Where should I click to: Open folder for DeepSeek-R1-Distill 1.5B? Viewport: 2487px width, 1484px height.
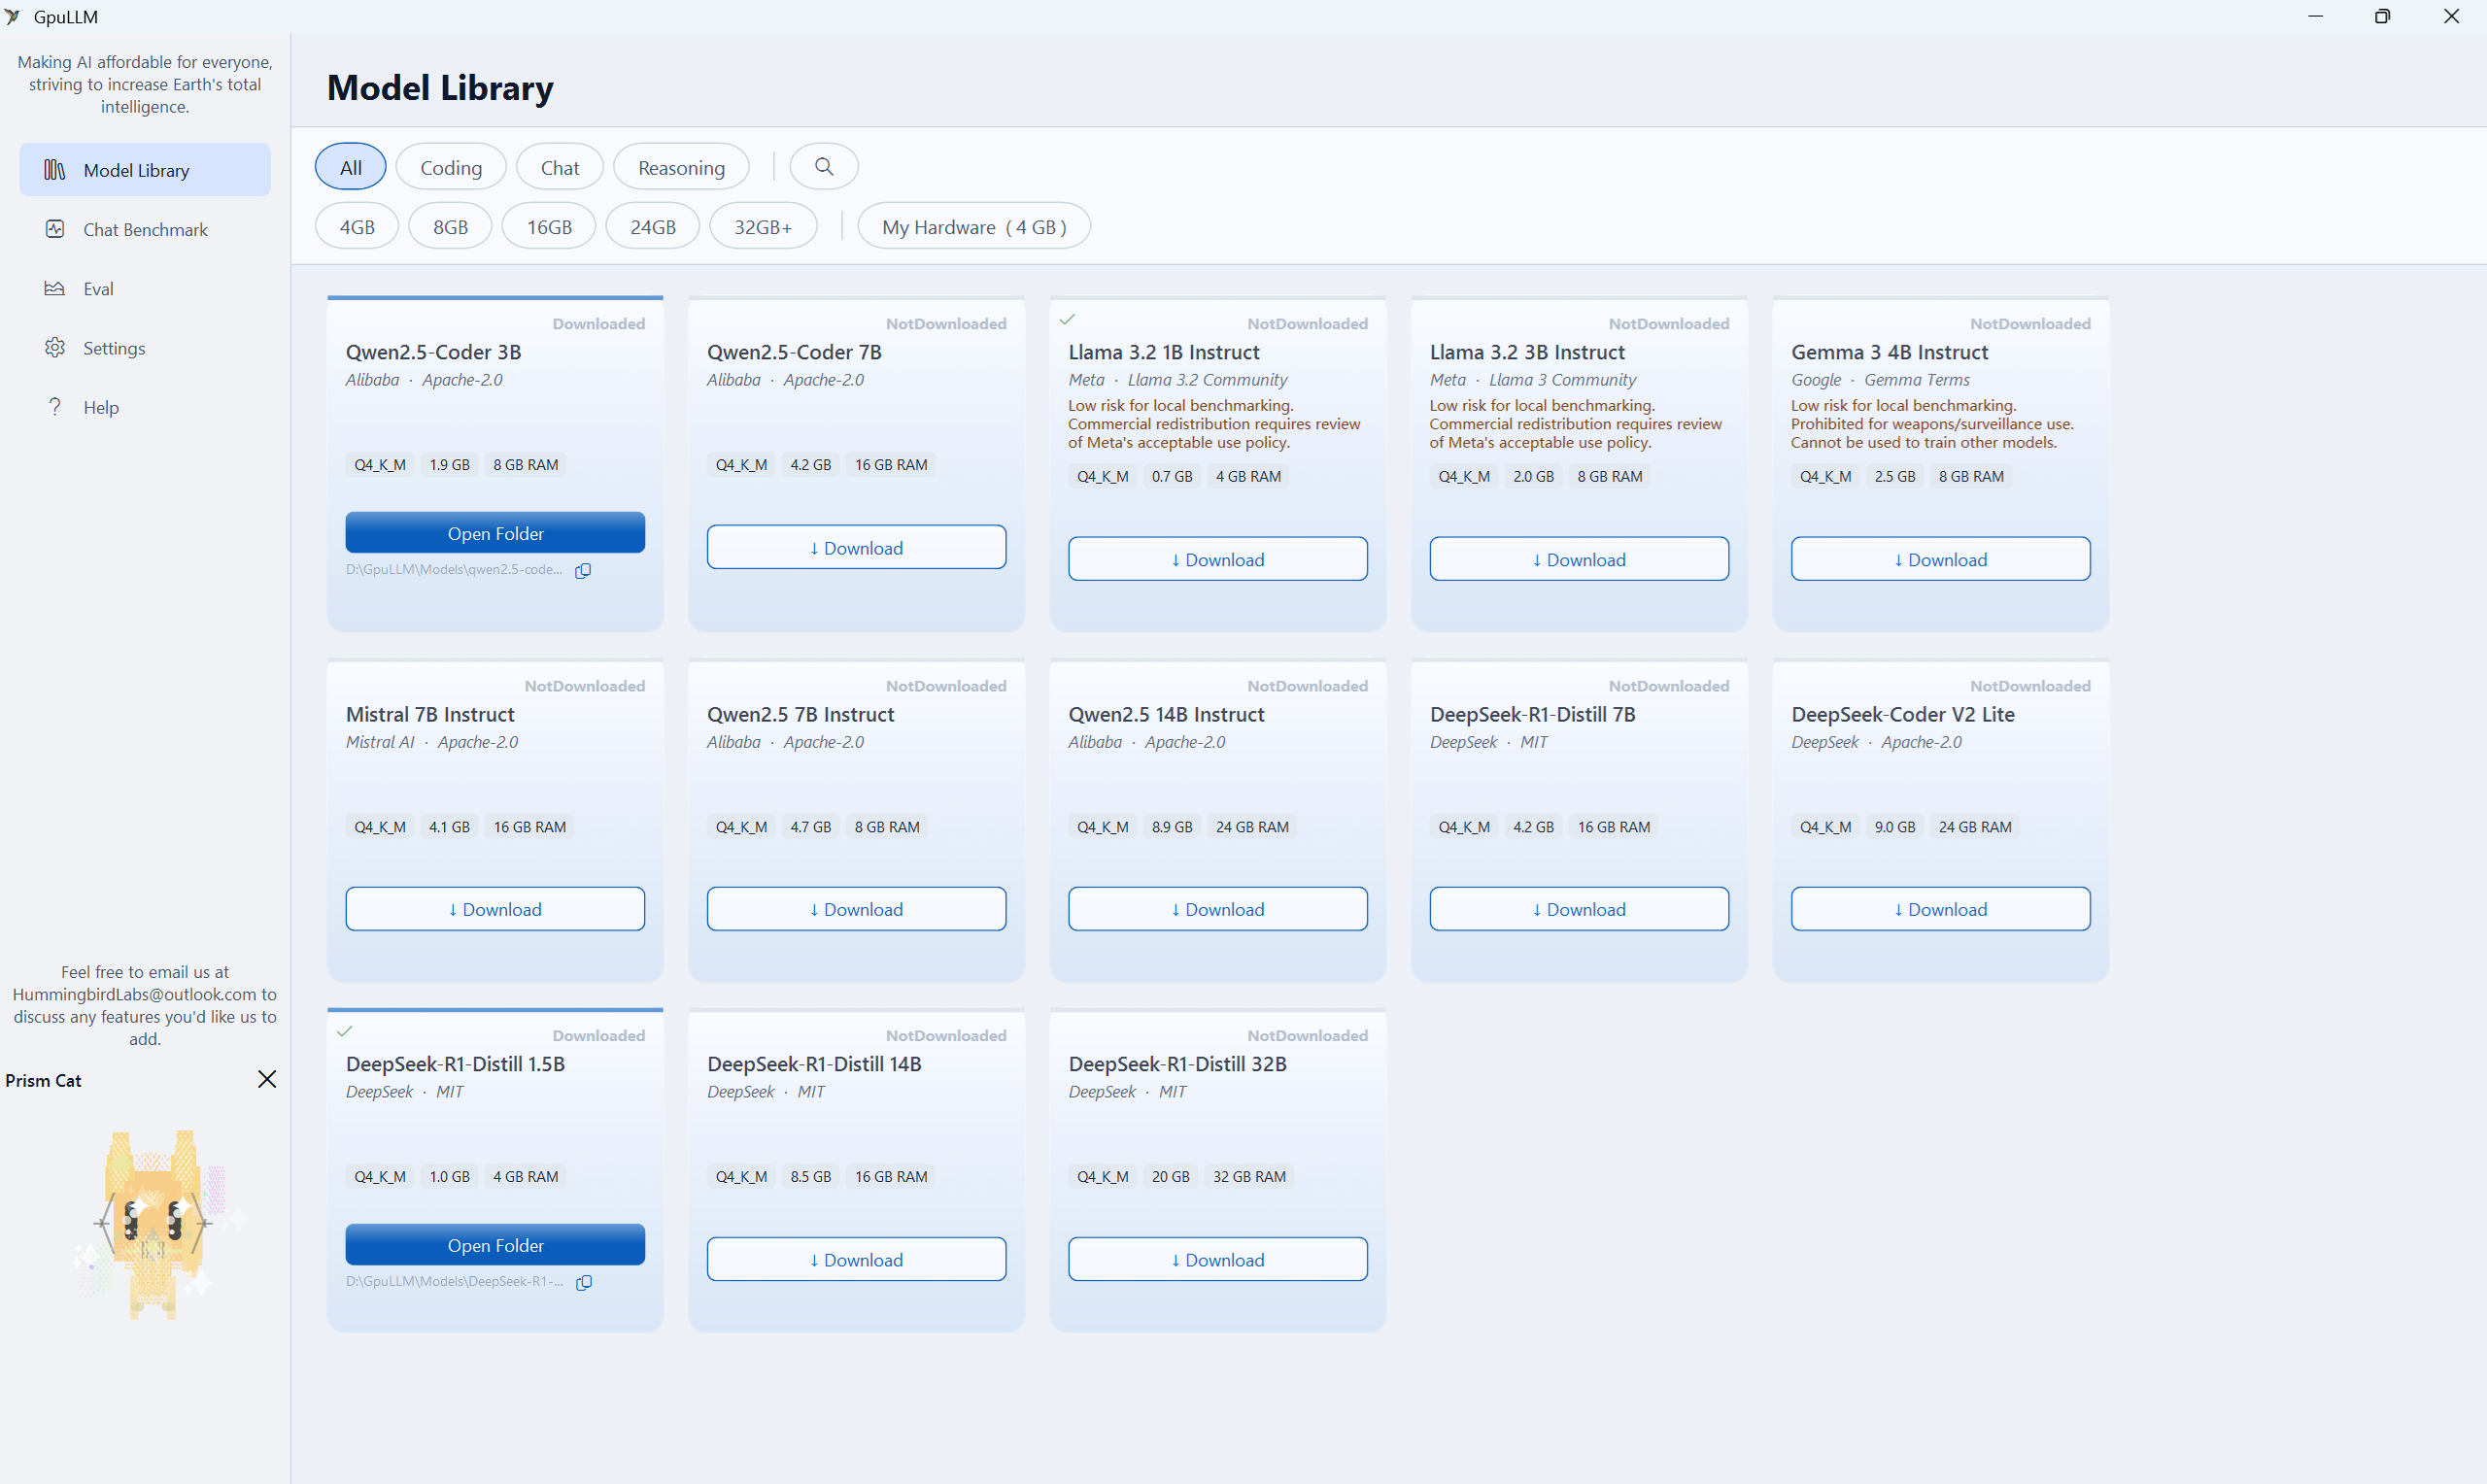coord(495,1245)
